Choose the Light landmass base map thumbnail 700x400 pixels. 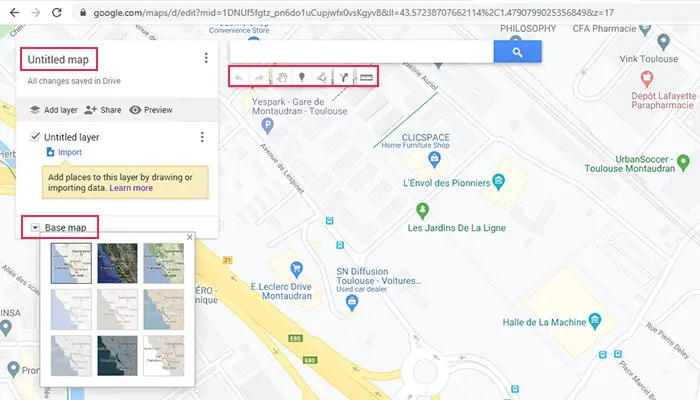[x=71, y=356]
